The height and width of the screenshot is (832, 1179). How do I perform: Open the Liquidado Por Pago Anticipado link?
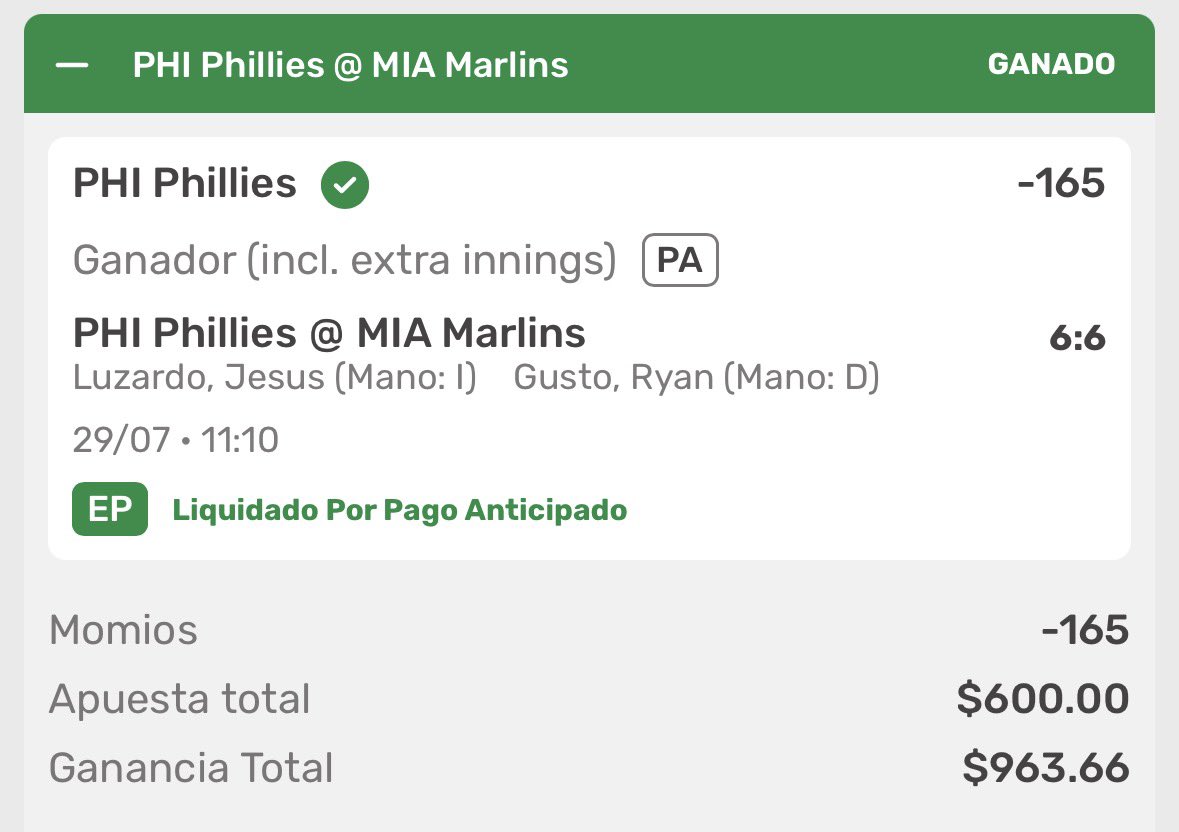pos(399,510)
